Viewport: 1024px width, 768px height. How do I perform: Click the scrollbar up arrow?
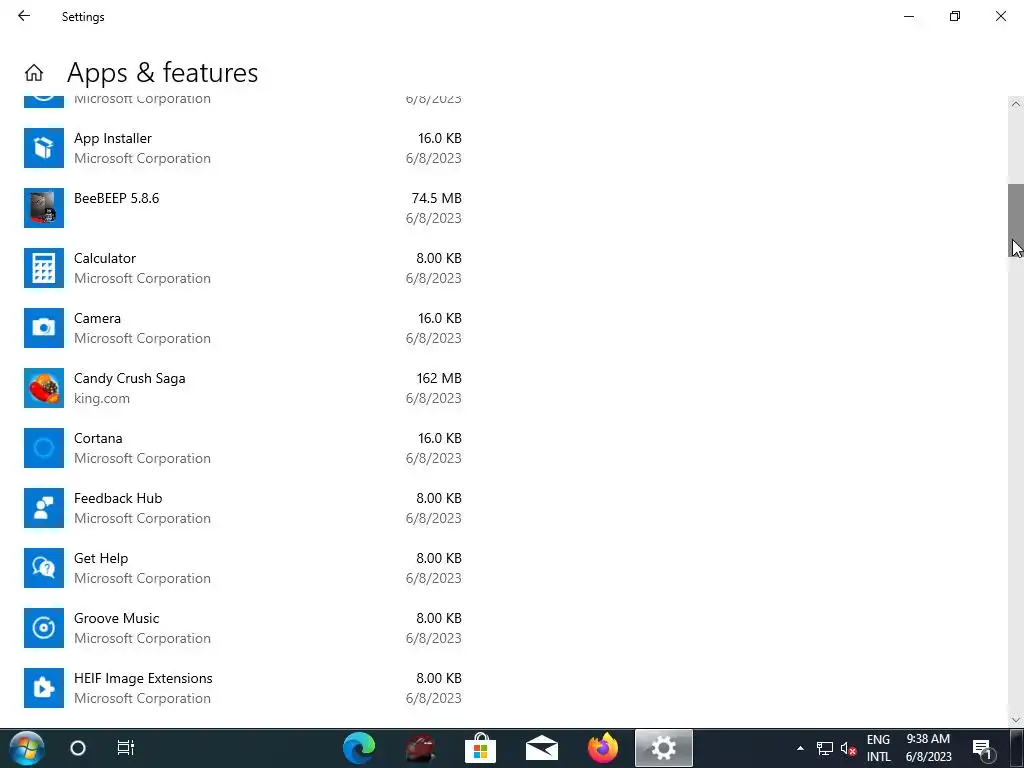click(x=1016, y=104)
